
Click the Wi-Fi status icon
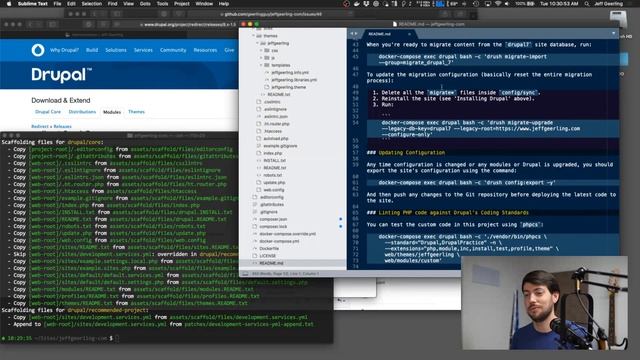point(498,4)
